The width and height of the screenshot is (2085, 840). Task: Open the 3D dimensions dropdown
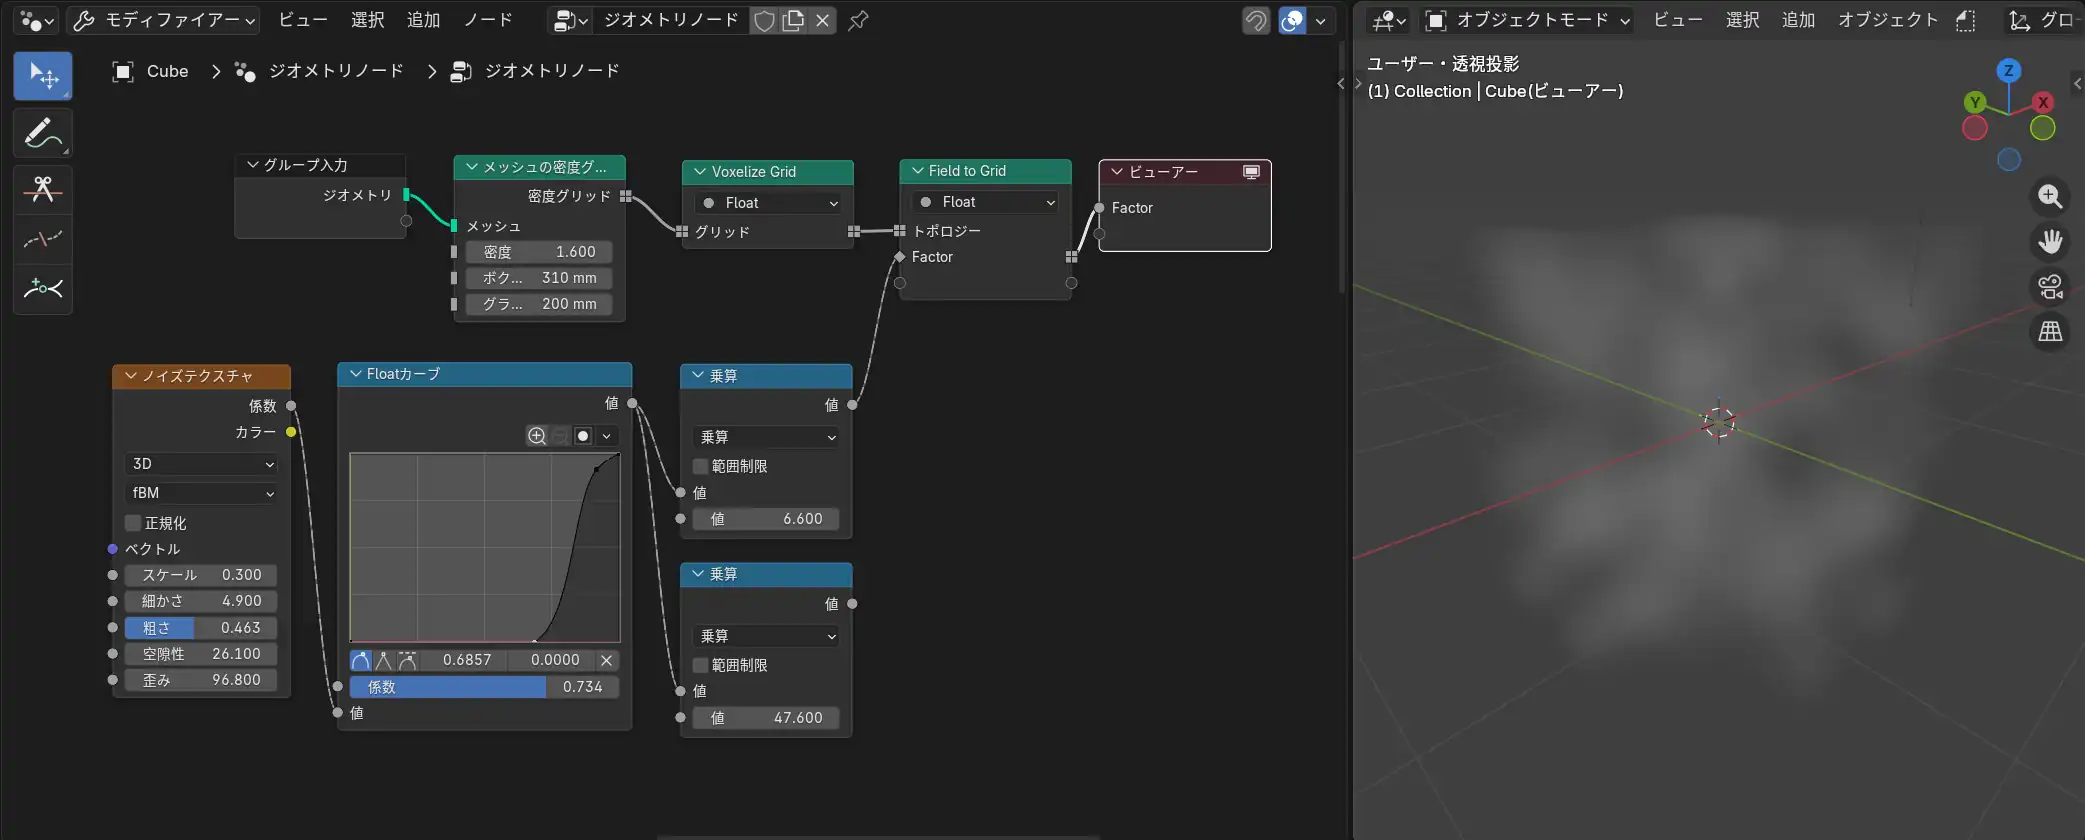[x=201, y=464]
